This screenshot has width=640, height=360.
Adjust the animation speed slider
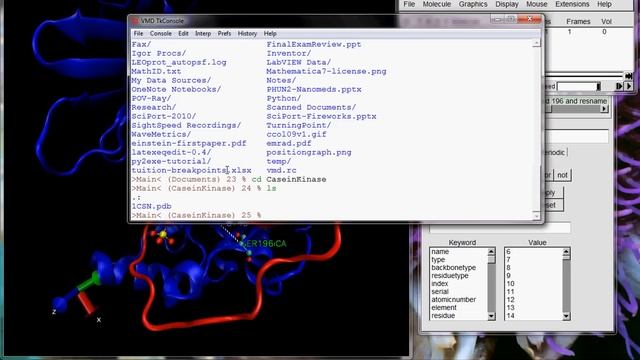pyautogui.click(x=579, y=87)
